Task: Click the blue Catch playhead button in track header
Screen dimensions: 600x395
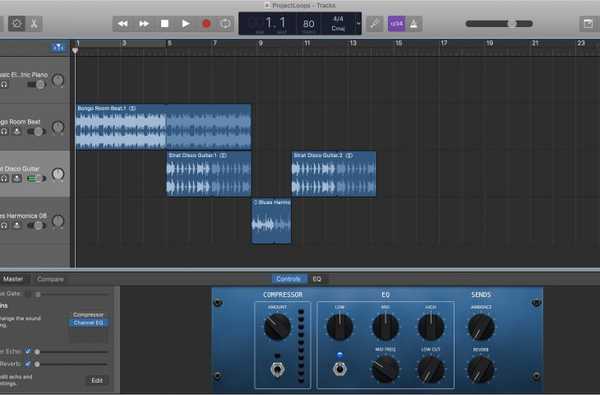Action: [58, 47]
